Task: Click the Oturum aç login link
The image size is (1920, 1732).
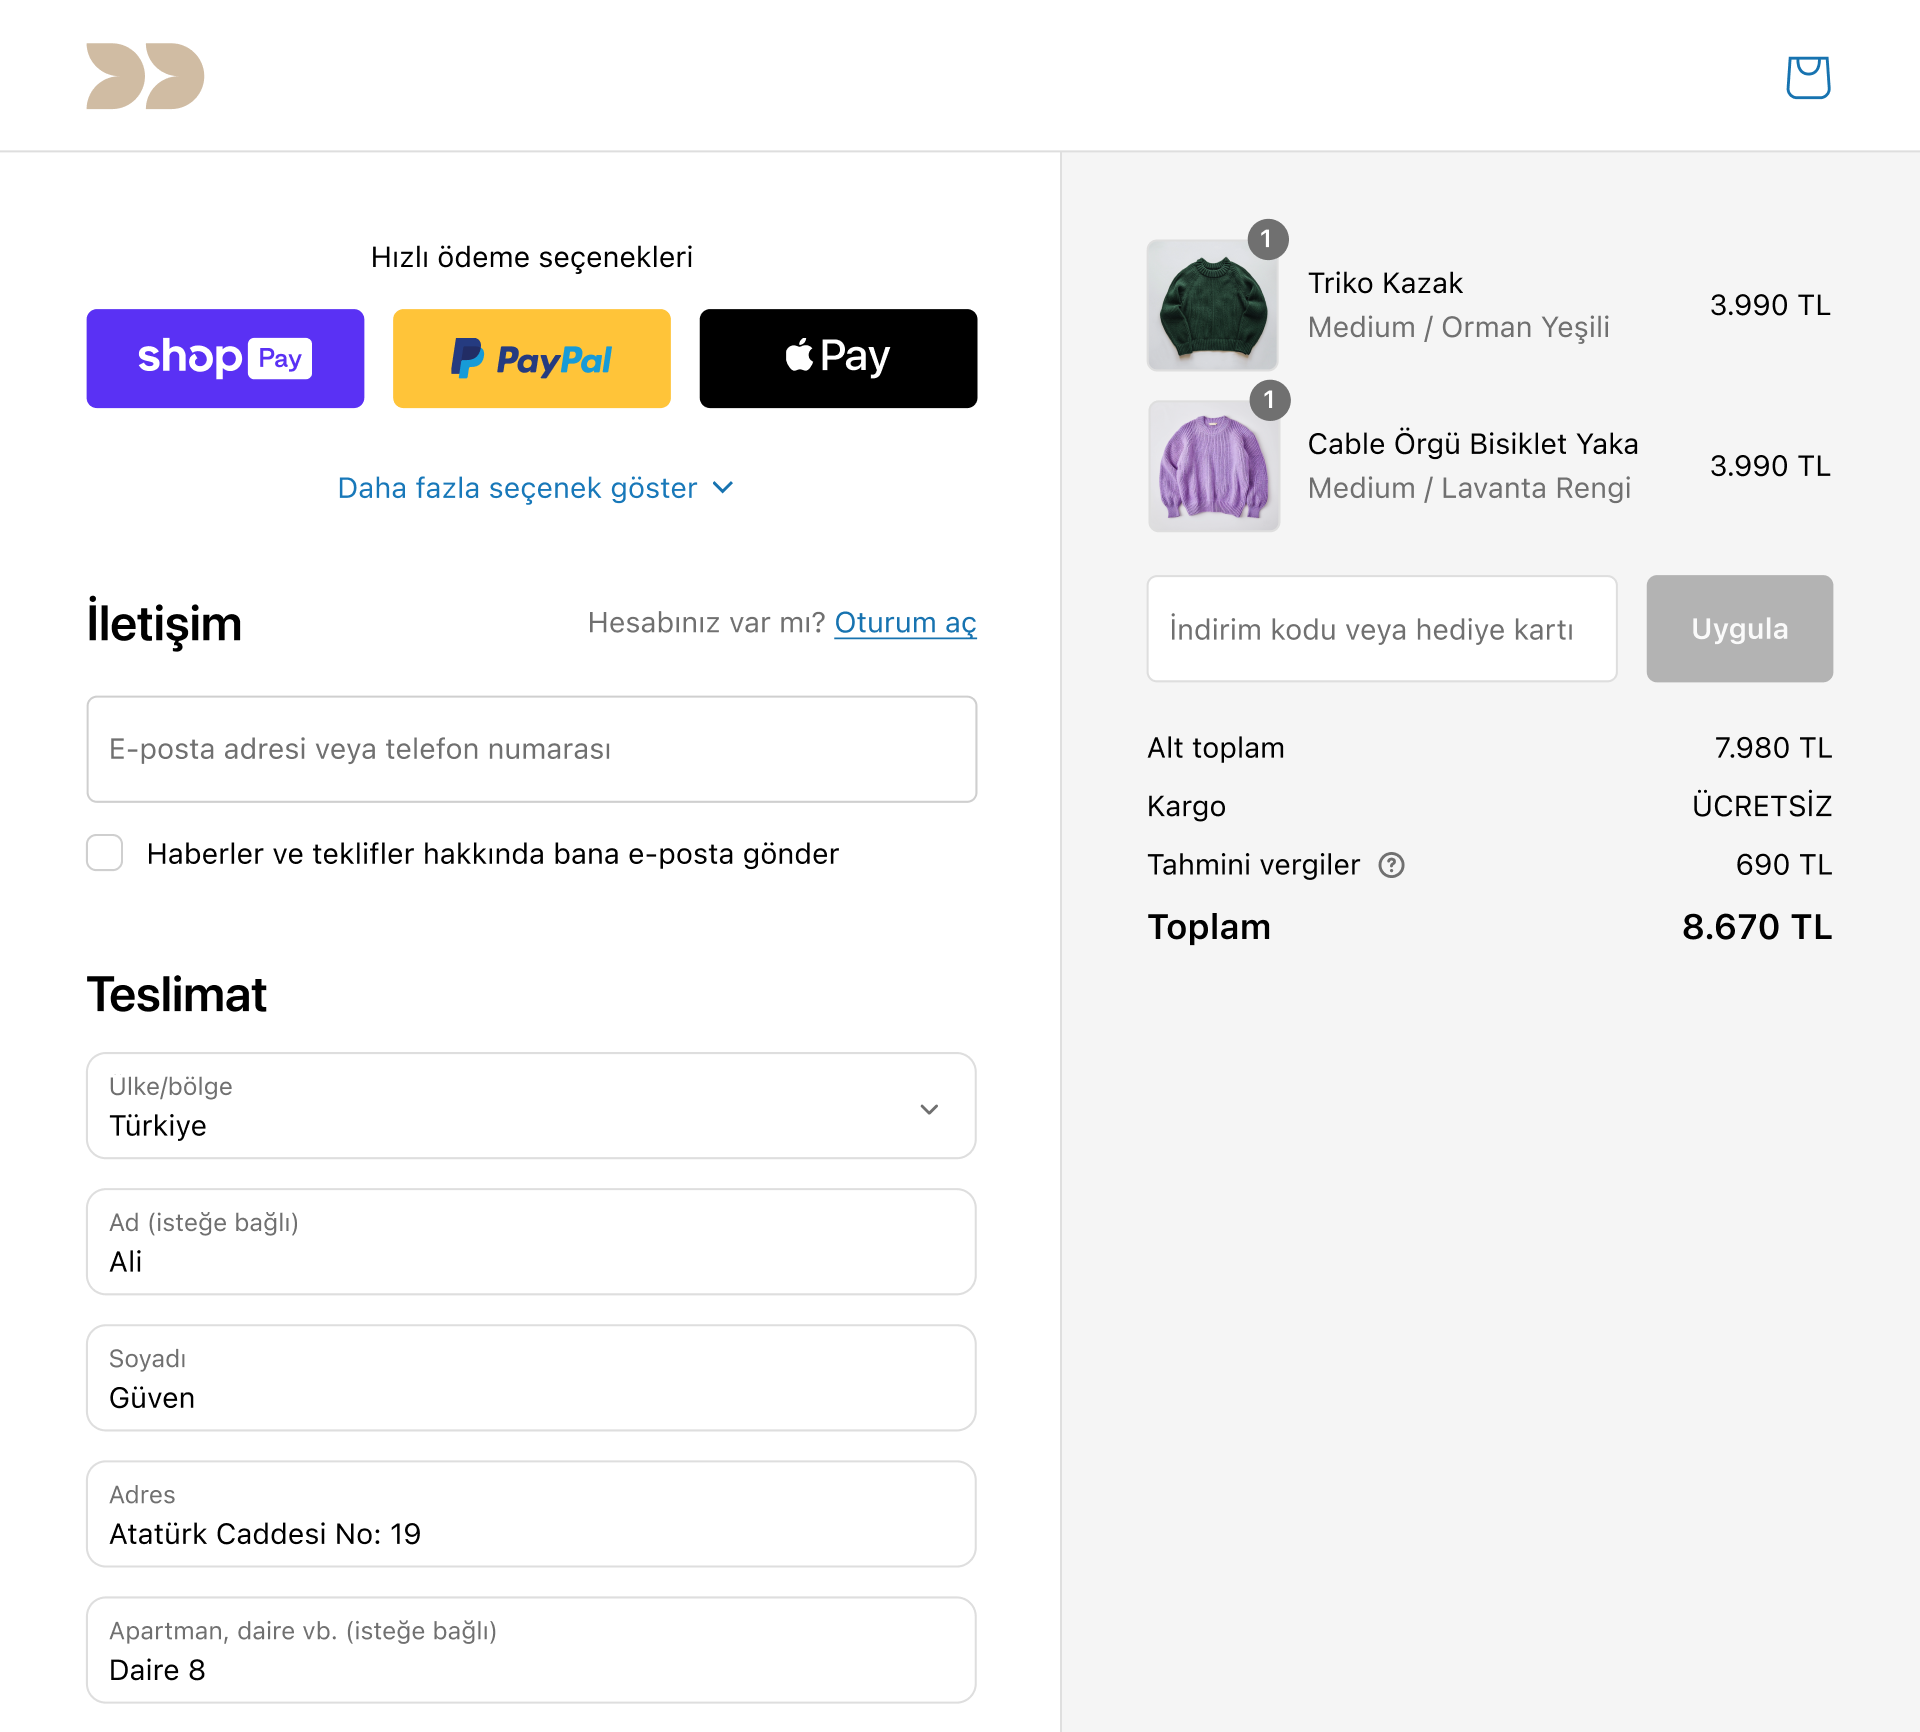Action: click(x=905, y=622)
